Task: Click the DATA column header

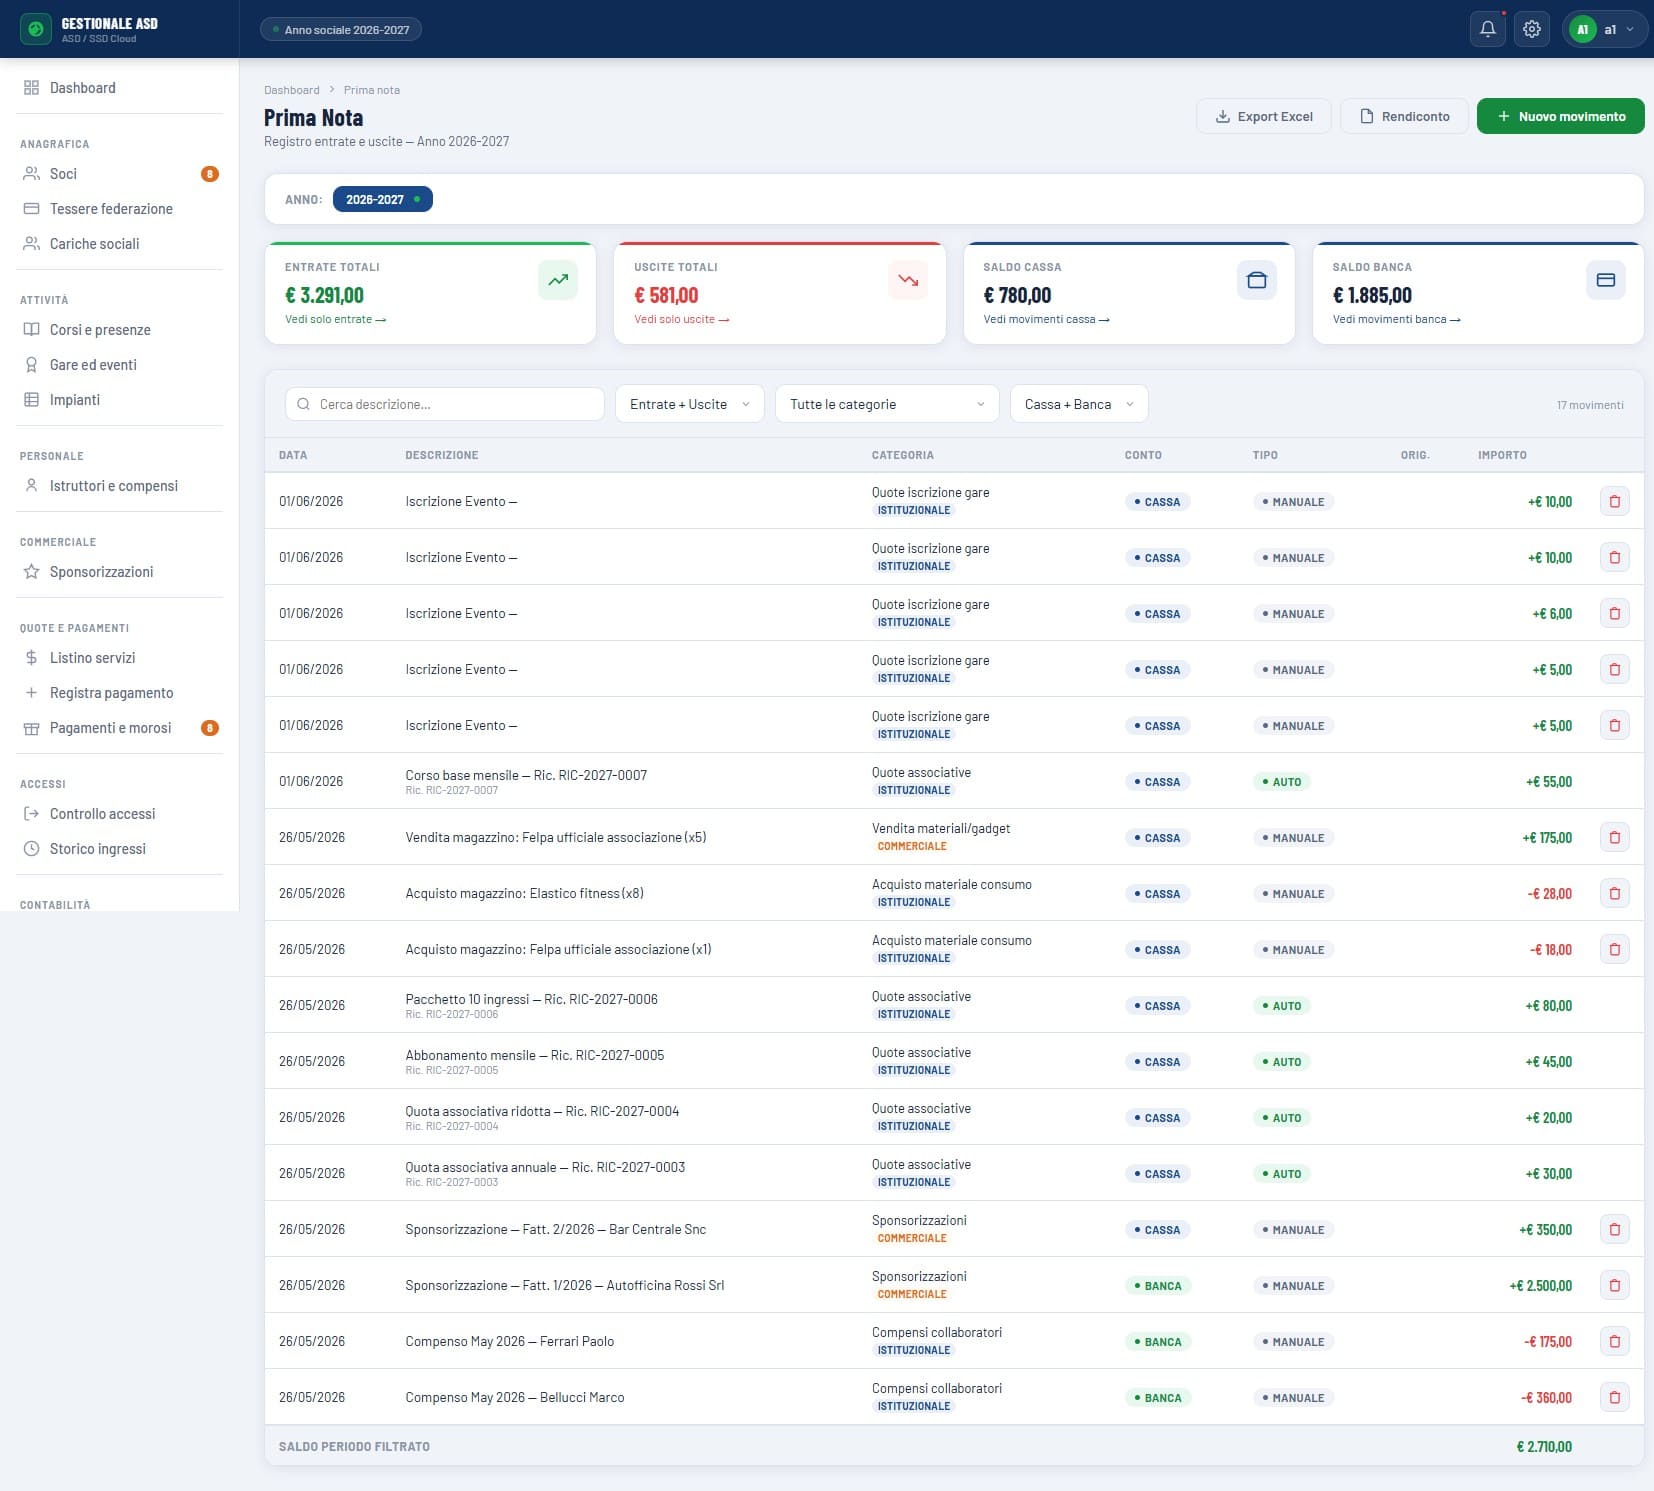Action: (293, 455)
